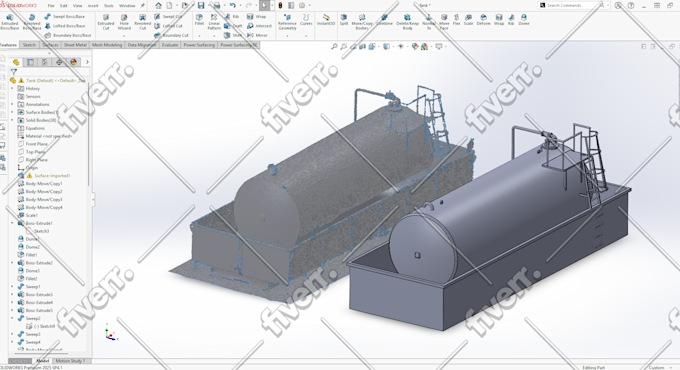Open the Linear Pattern tool

(x=214, y=22)
